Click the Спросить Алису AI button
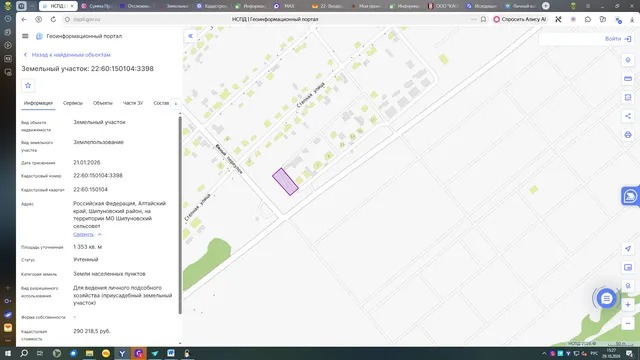 pos(520,19)
